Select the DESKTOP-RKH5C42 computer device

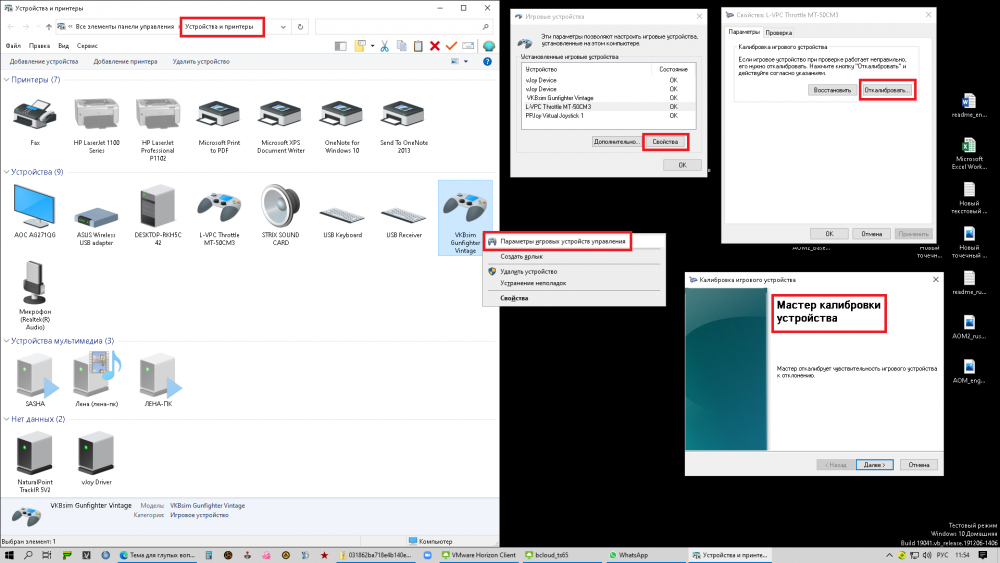click(x=158, y=215)
